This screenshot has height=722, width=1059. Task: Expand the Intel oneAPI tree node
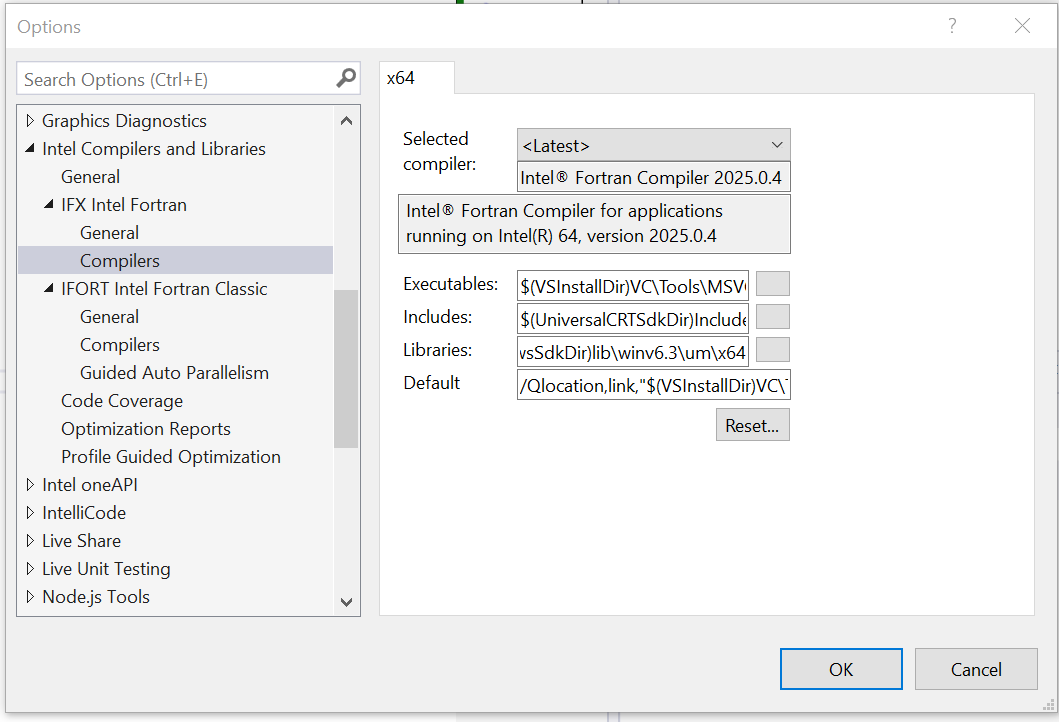coord(29,484)
